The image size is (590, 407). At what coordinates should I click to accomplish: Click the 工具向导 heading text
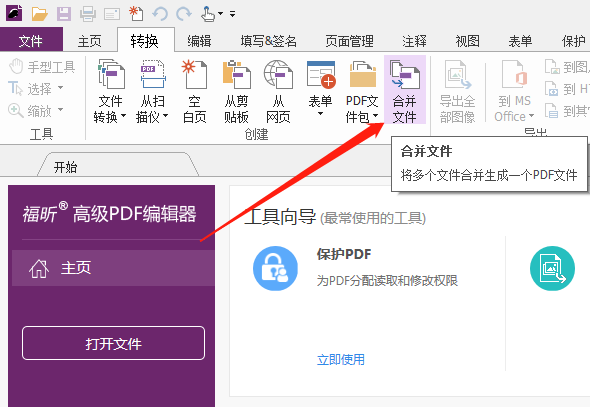pyautogui.click(x=280, y=217)
